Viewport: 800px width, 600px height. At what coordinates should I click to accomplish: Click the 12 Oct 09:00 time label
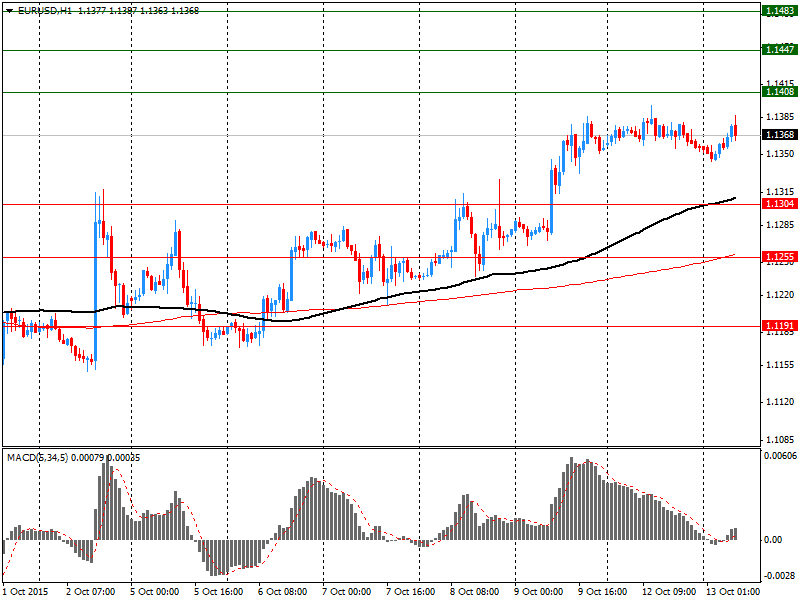coord(669,592)
